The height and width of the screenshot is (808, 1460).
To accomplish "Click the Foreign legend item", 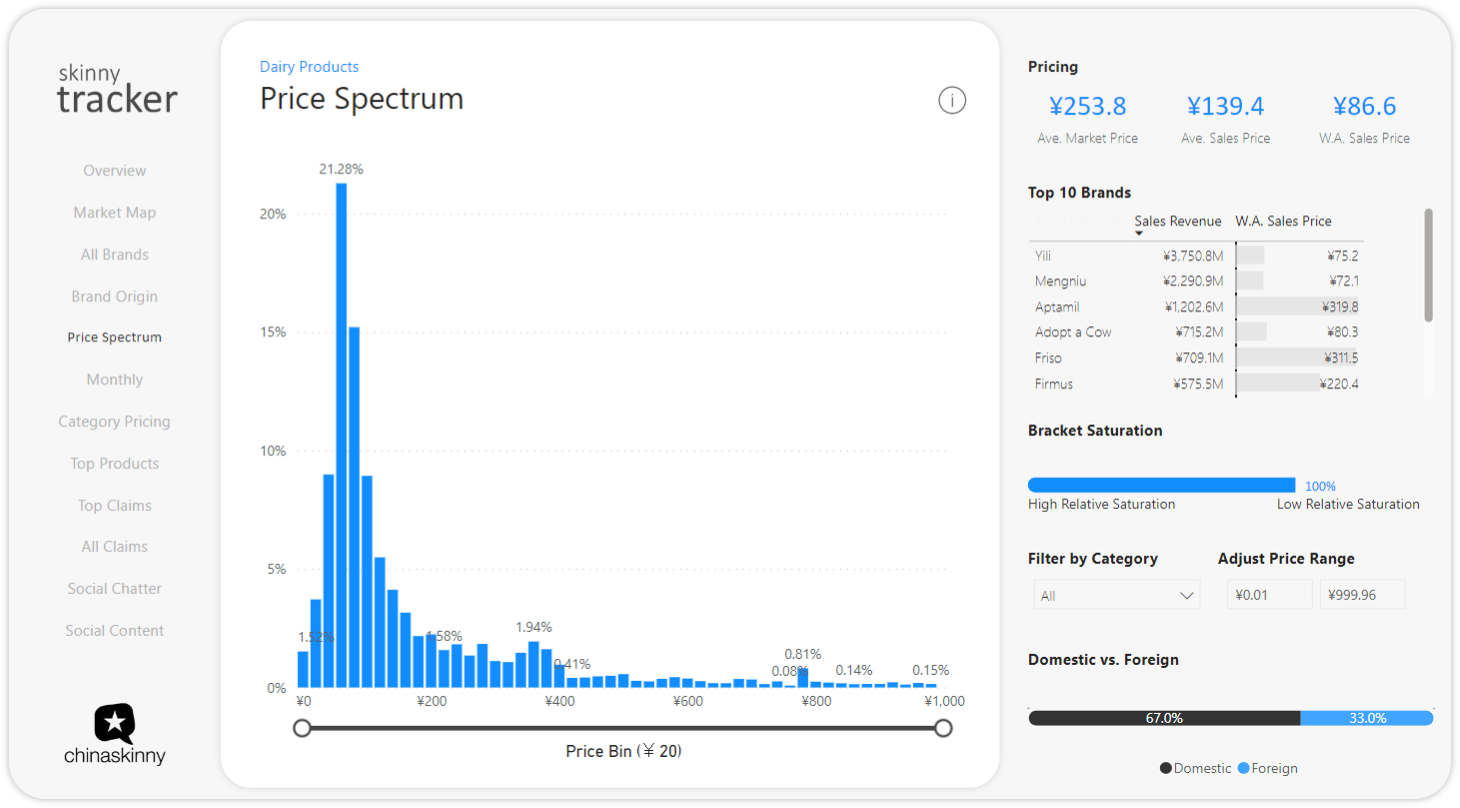I will (x=1268, y=768).
